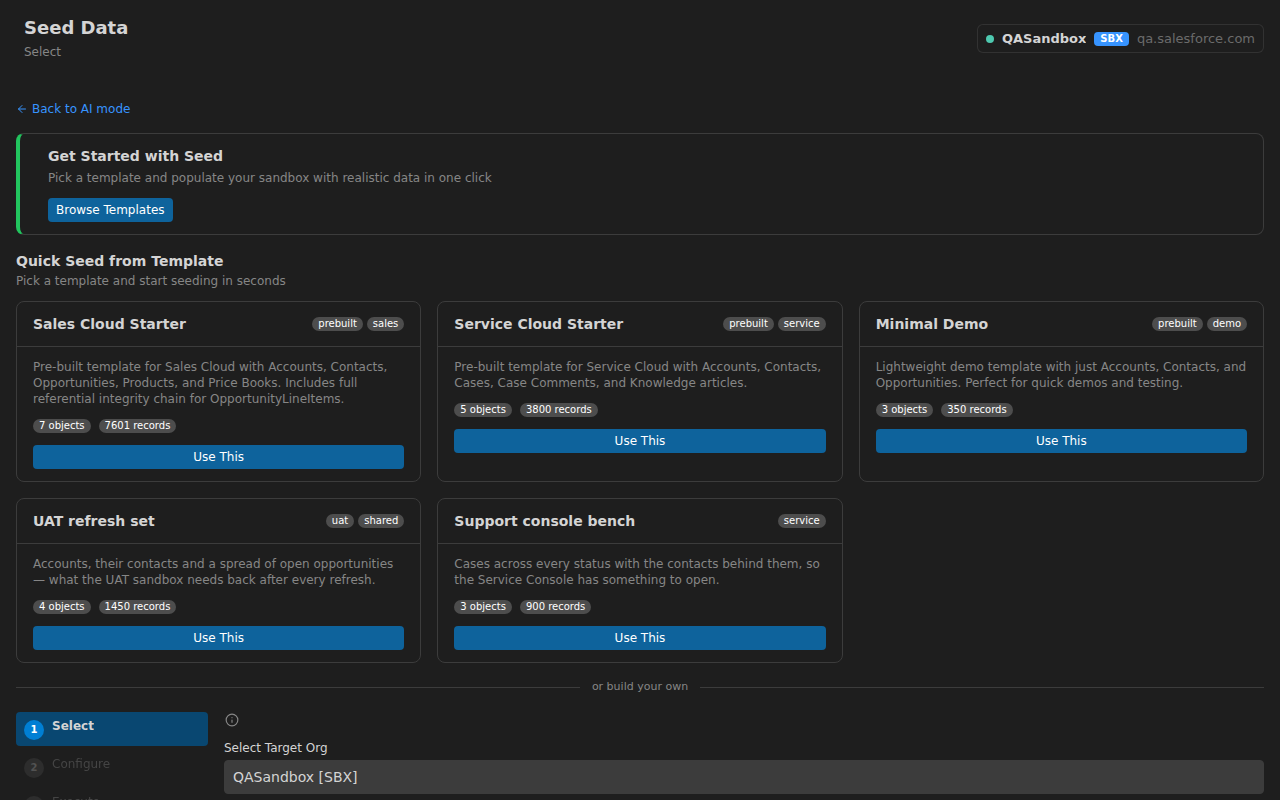Click the 350 records badge

coord(977,410)
